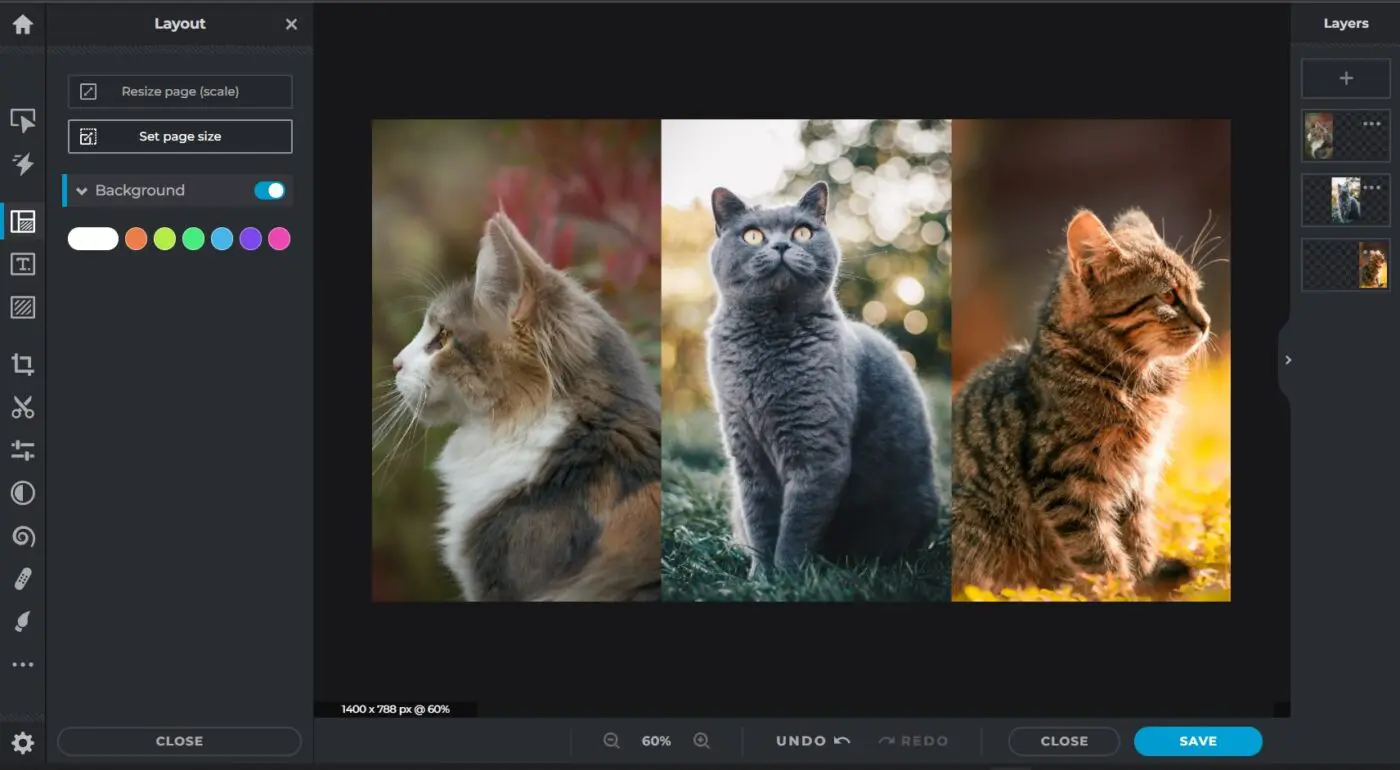Select the Arrange tool
Image resolution: width=1400 pixels, height=770 pixels.
tap(22, 120)
